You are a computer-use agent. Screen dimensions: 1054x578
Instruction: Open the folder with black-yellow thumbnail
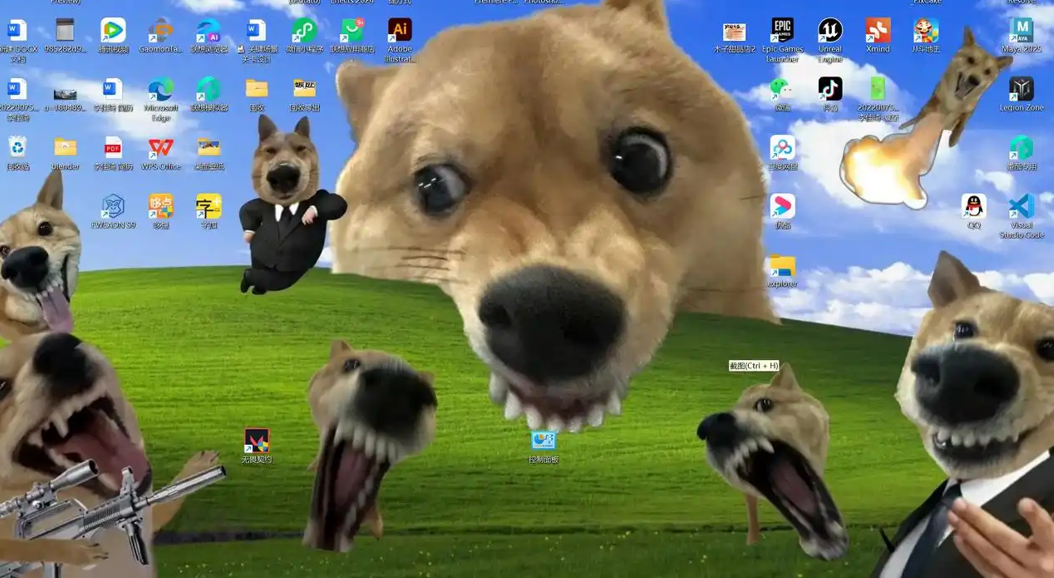click(x=304, y=89)
